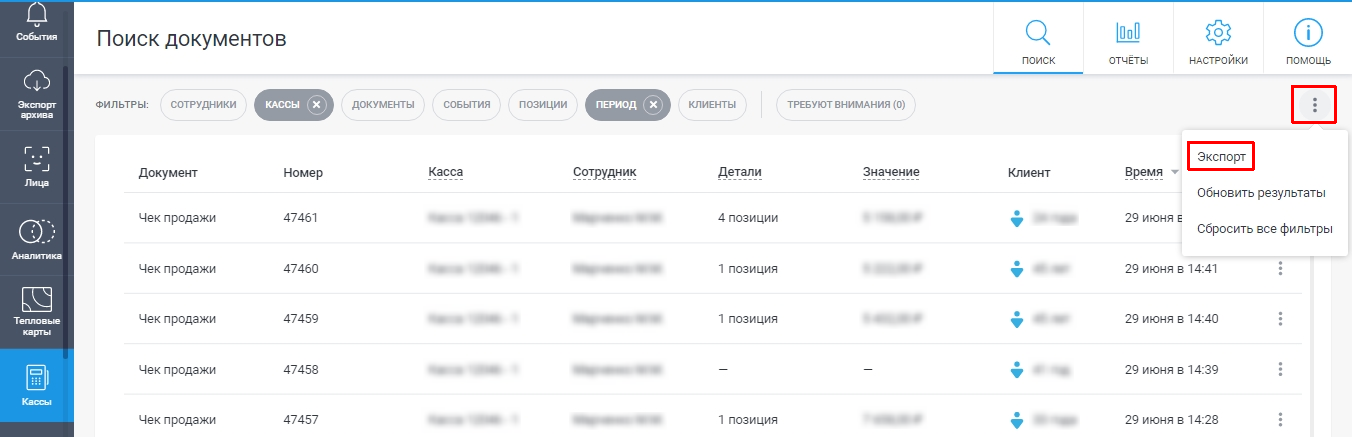Select document number 47458
The image size is (1352, 437).
pyautogui.click(x=301, y=369)
